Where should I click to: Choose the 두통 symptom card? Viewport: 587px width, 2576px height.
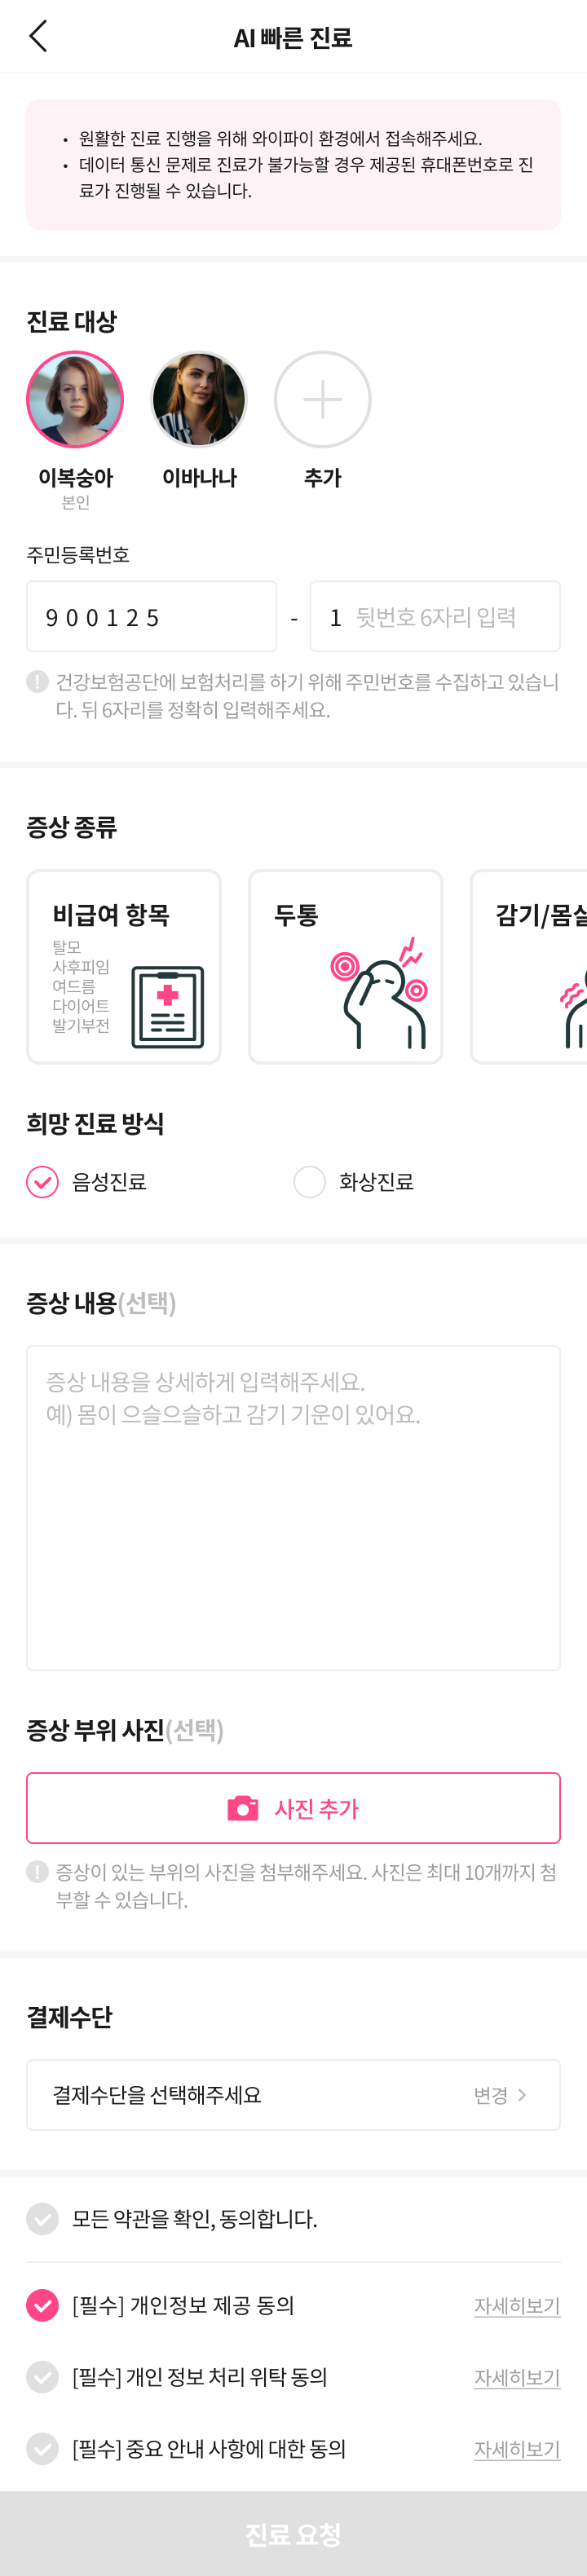point(346,966)
